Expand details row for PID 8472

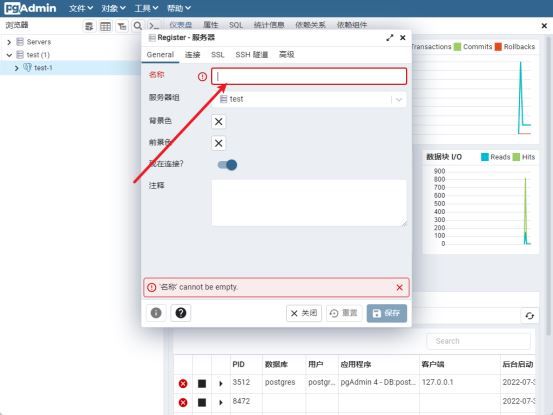coord(220,402)
